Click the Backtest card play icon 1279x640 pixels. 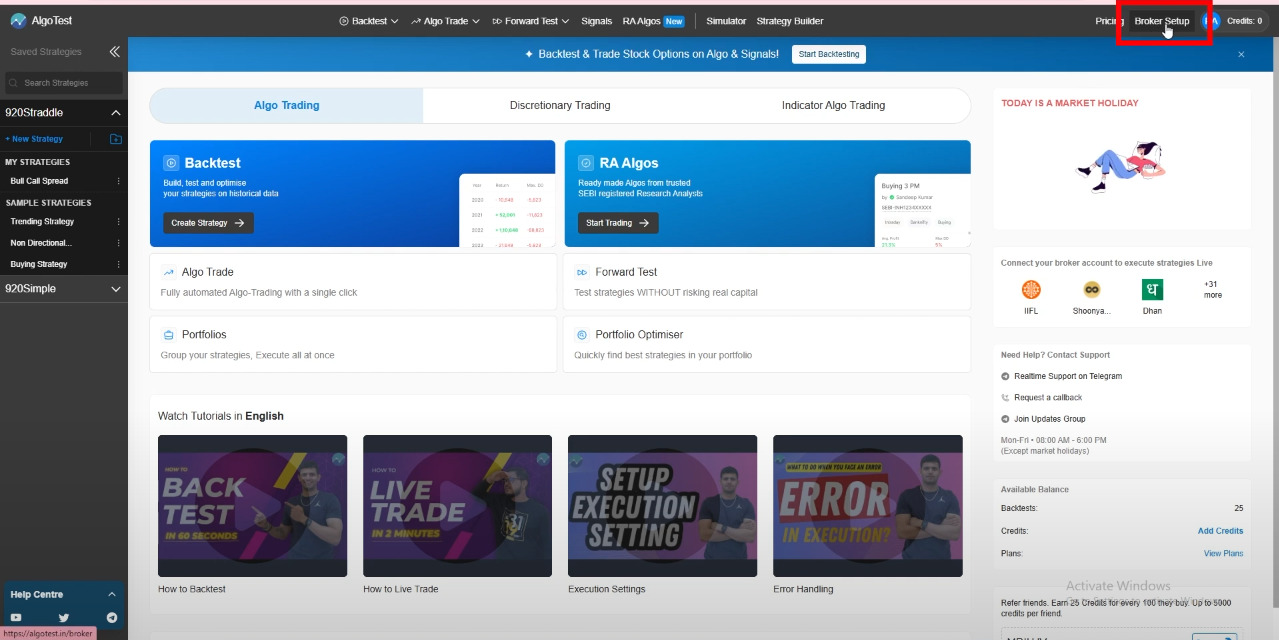pyautogui.click(x=171, y=163)
